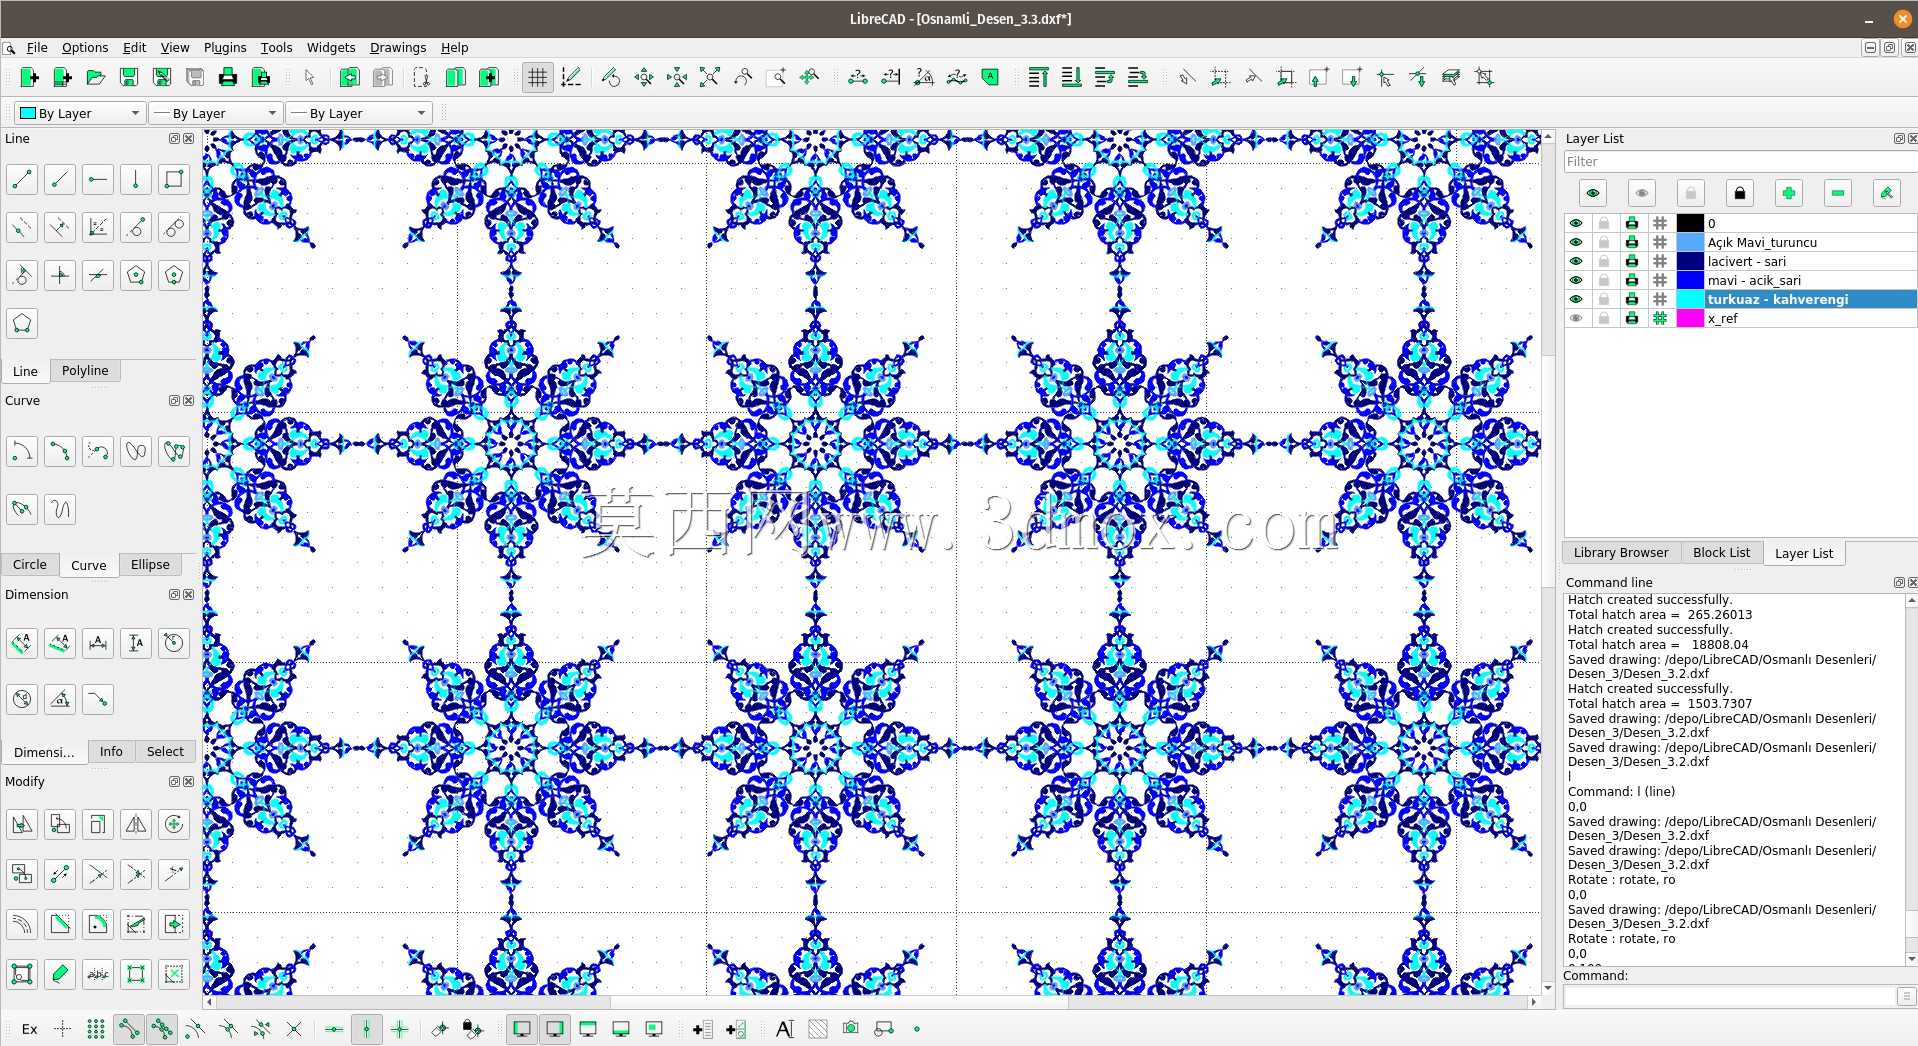Open the File menu
The height and width of the screenshot is (1046, 1918).
[x=37, y=47]
